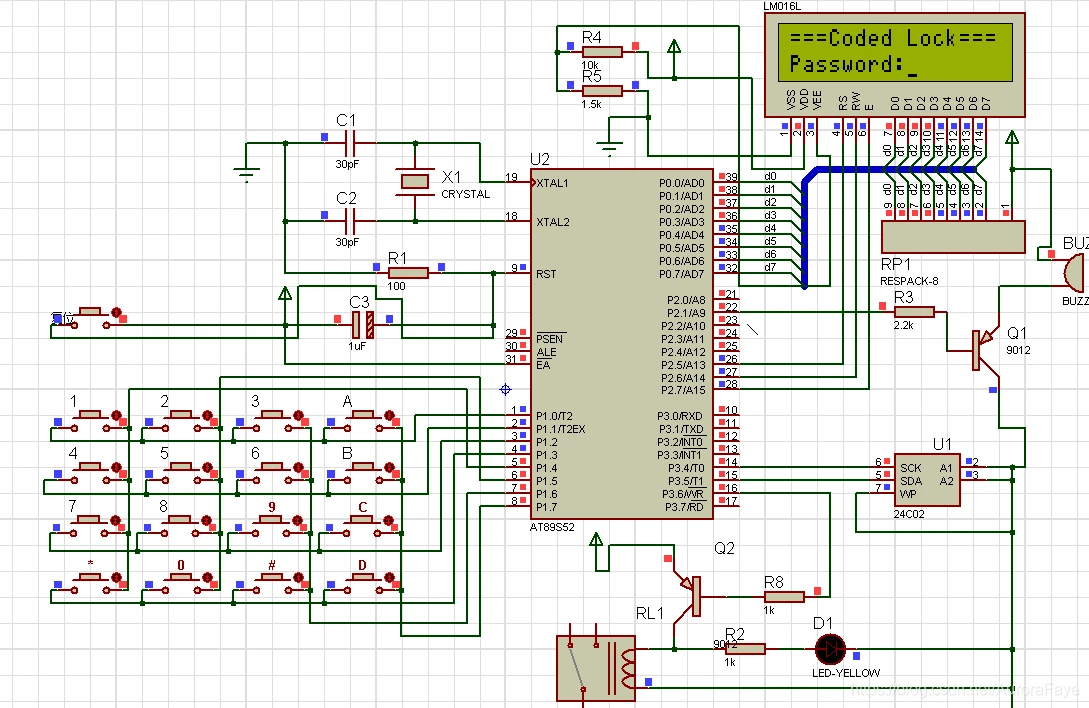The height and width of the screenshot is (708, 1089).
Task: Select capacitor C3 1uF symbol
Action: point(363,324)
